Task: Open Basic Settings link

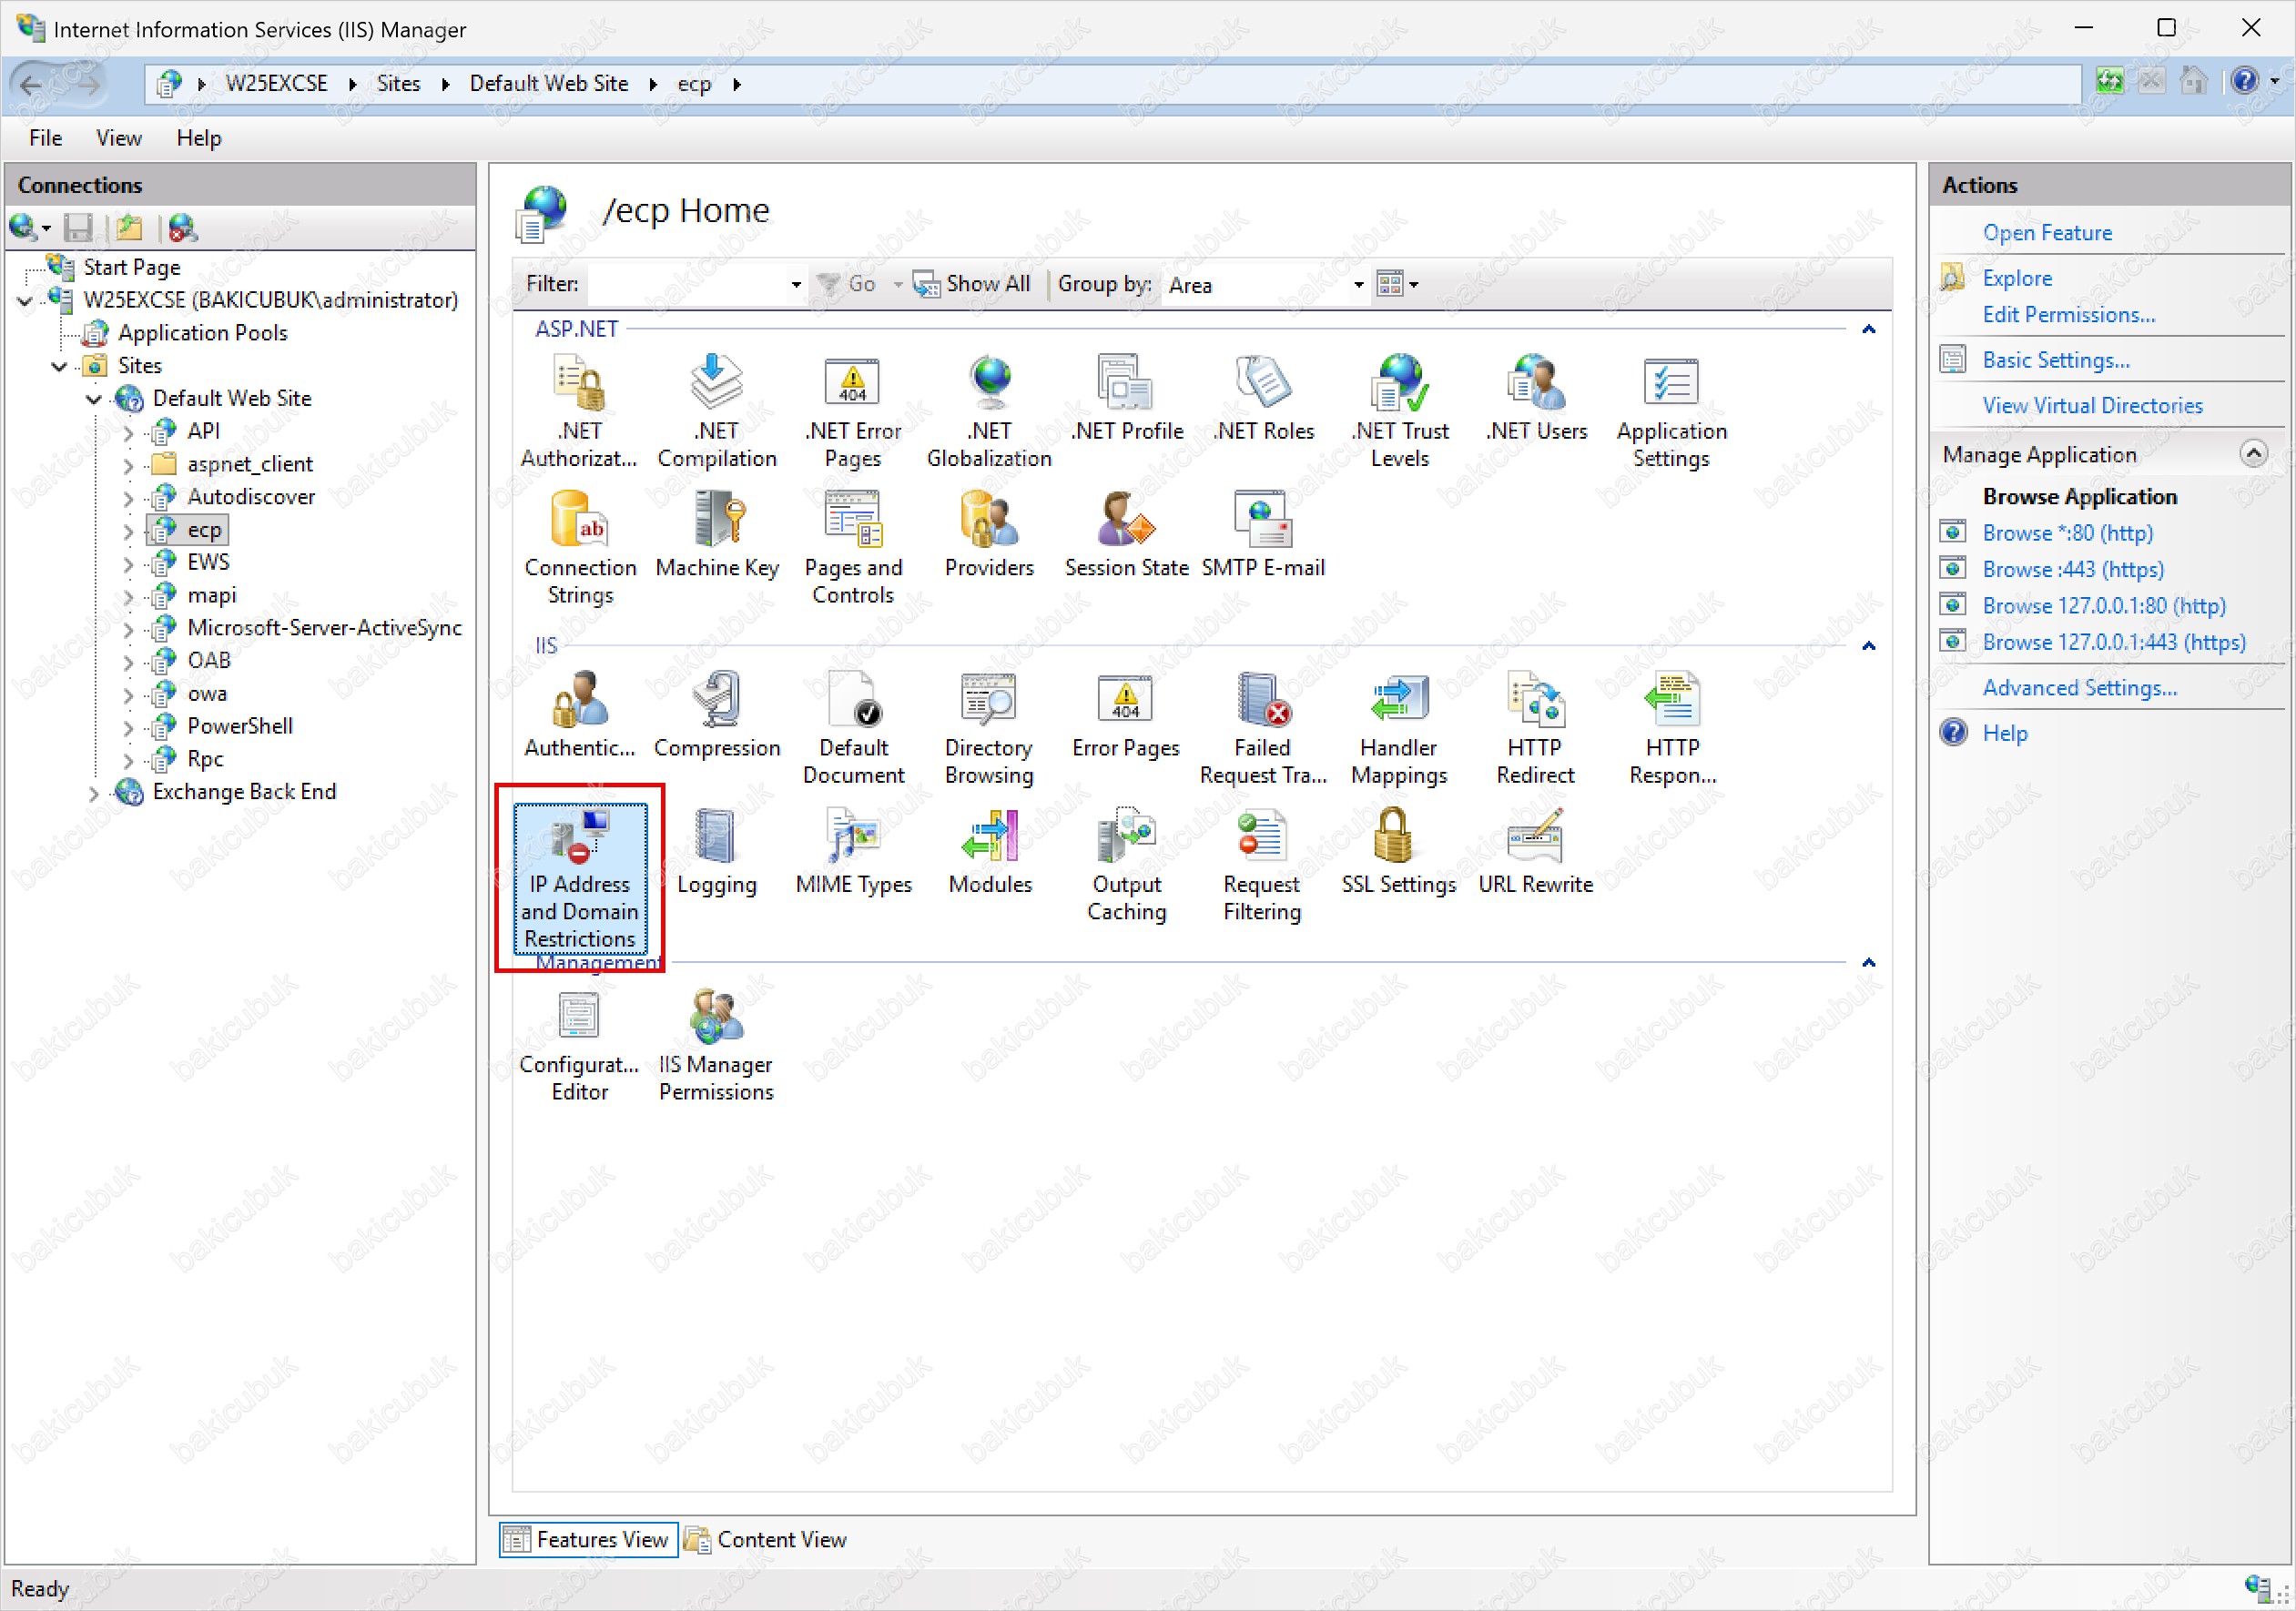Action: pos(2055,360)
